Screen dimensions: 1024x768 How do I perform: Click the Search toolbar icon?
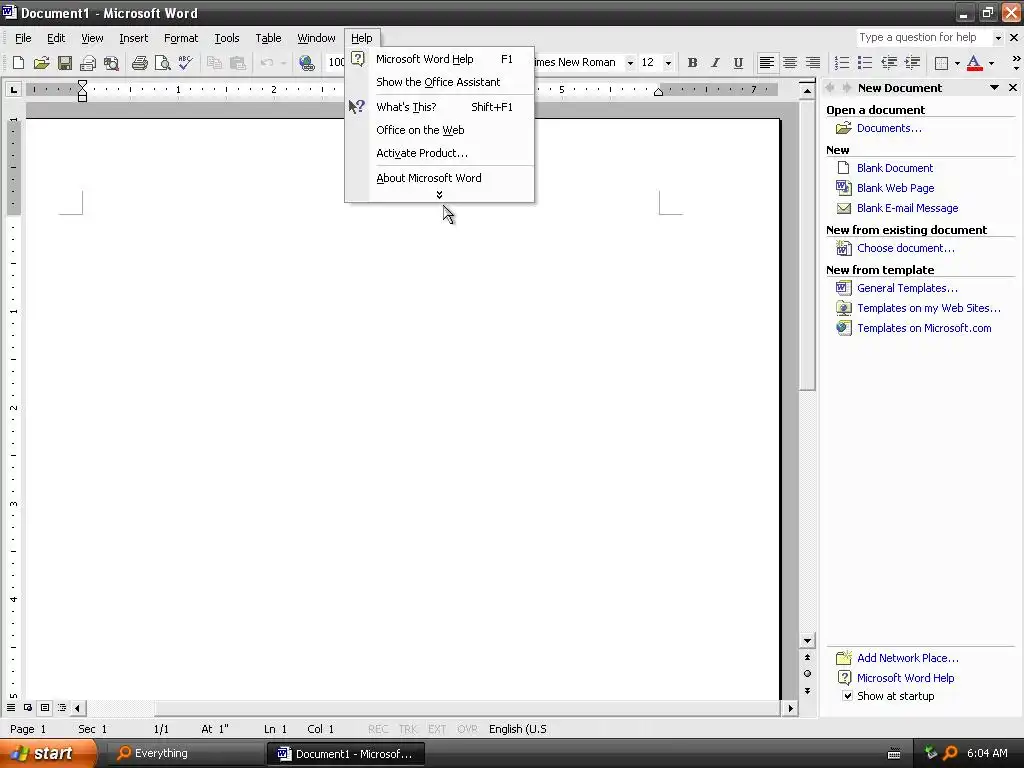(x=112, y=63)
